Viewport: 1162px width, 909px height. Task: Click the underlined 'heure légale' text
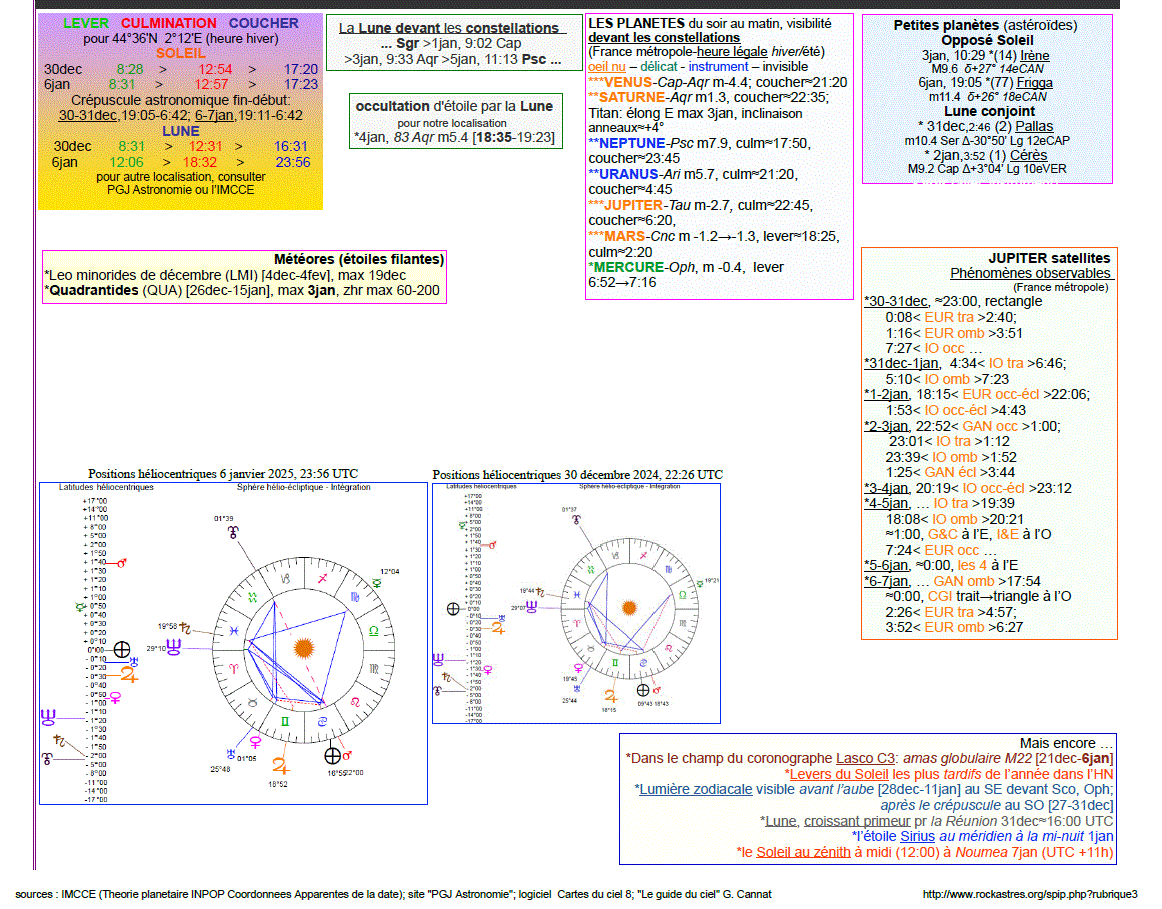[x=732, y=52]
